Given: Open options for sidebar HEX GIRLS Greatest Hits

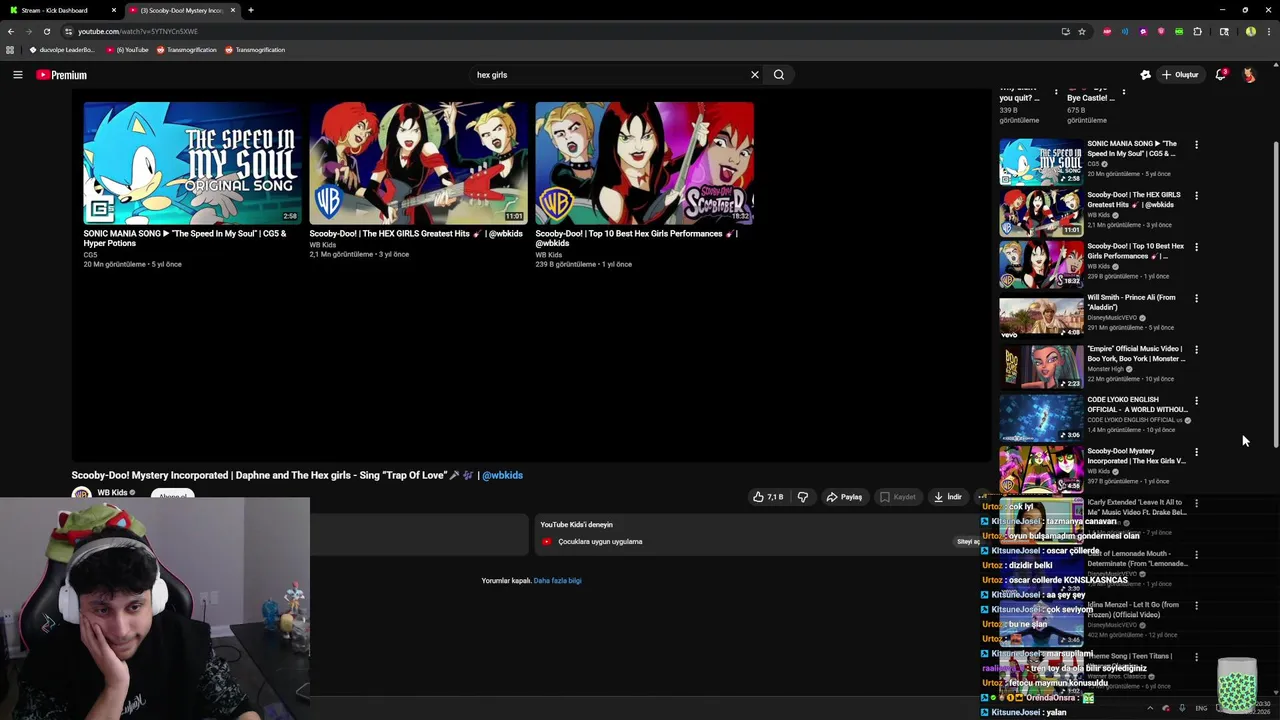Looking at the screenshot, I should tap(1196, 196).
